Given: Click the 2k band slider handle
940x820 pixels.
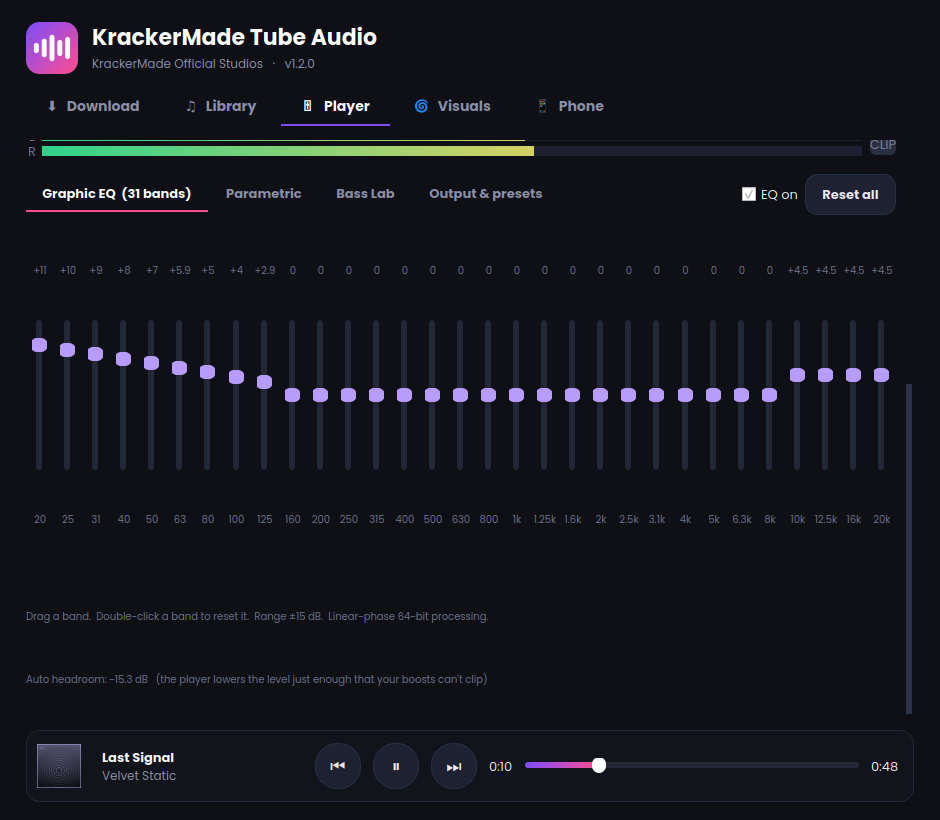Looking at the screenshot, I should (x=600, y=394).
